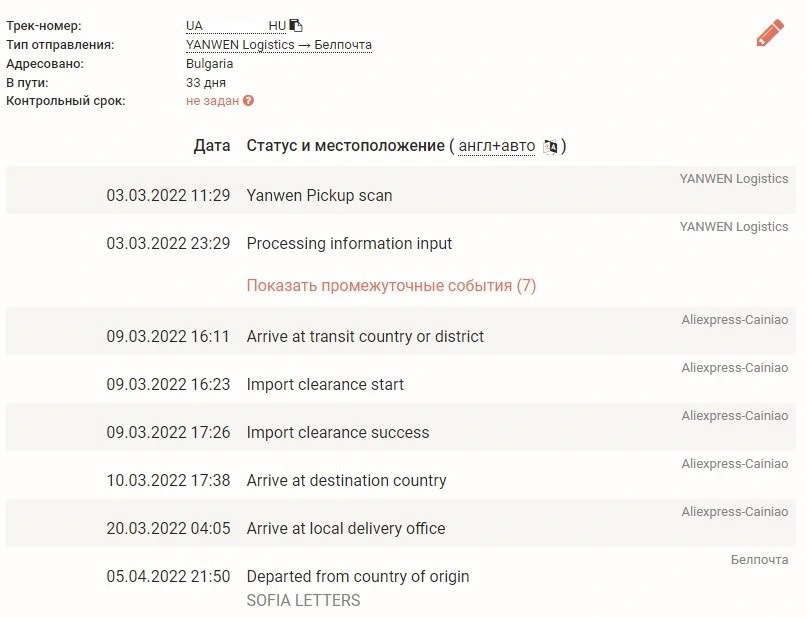Select the Yanwen Pickup scan row
The width and height of the screenshot is (807, 617).
pyautogui.click(x=401, y=190)
